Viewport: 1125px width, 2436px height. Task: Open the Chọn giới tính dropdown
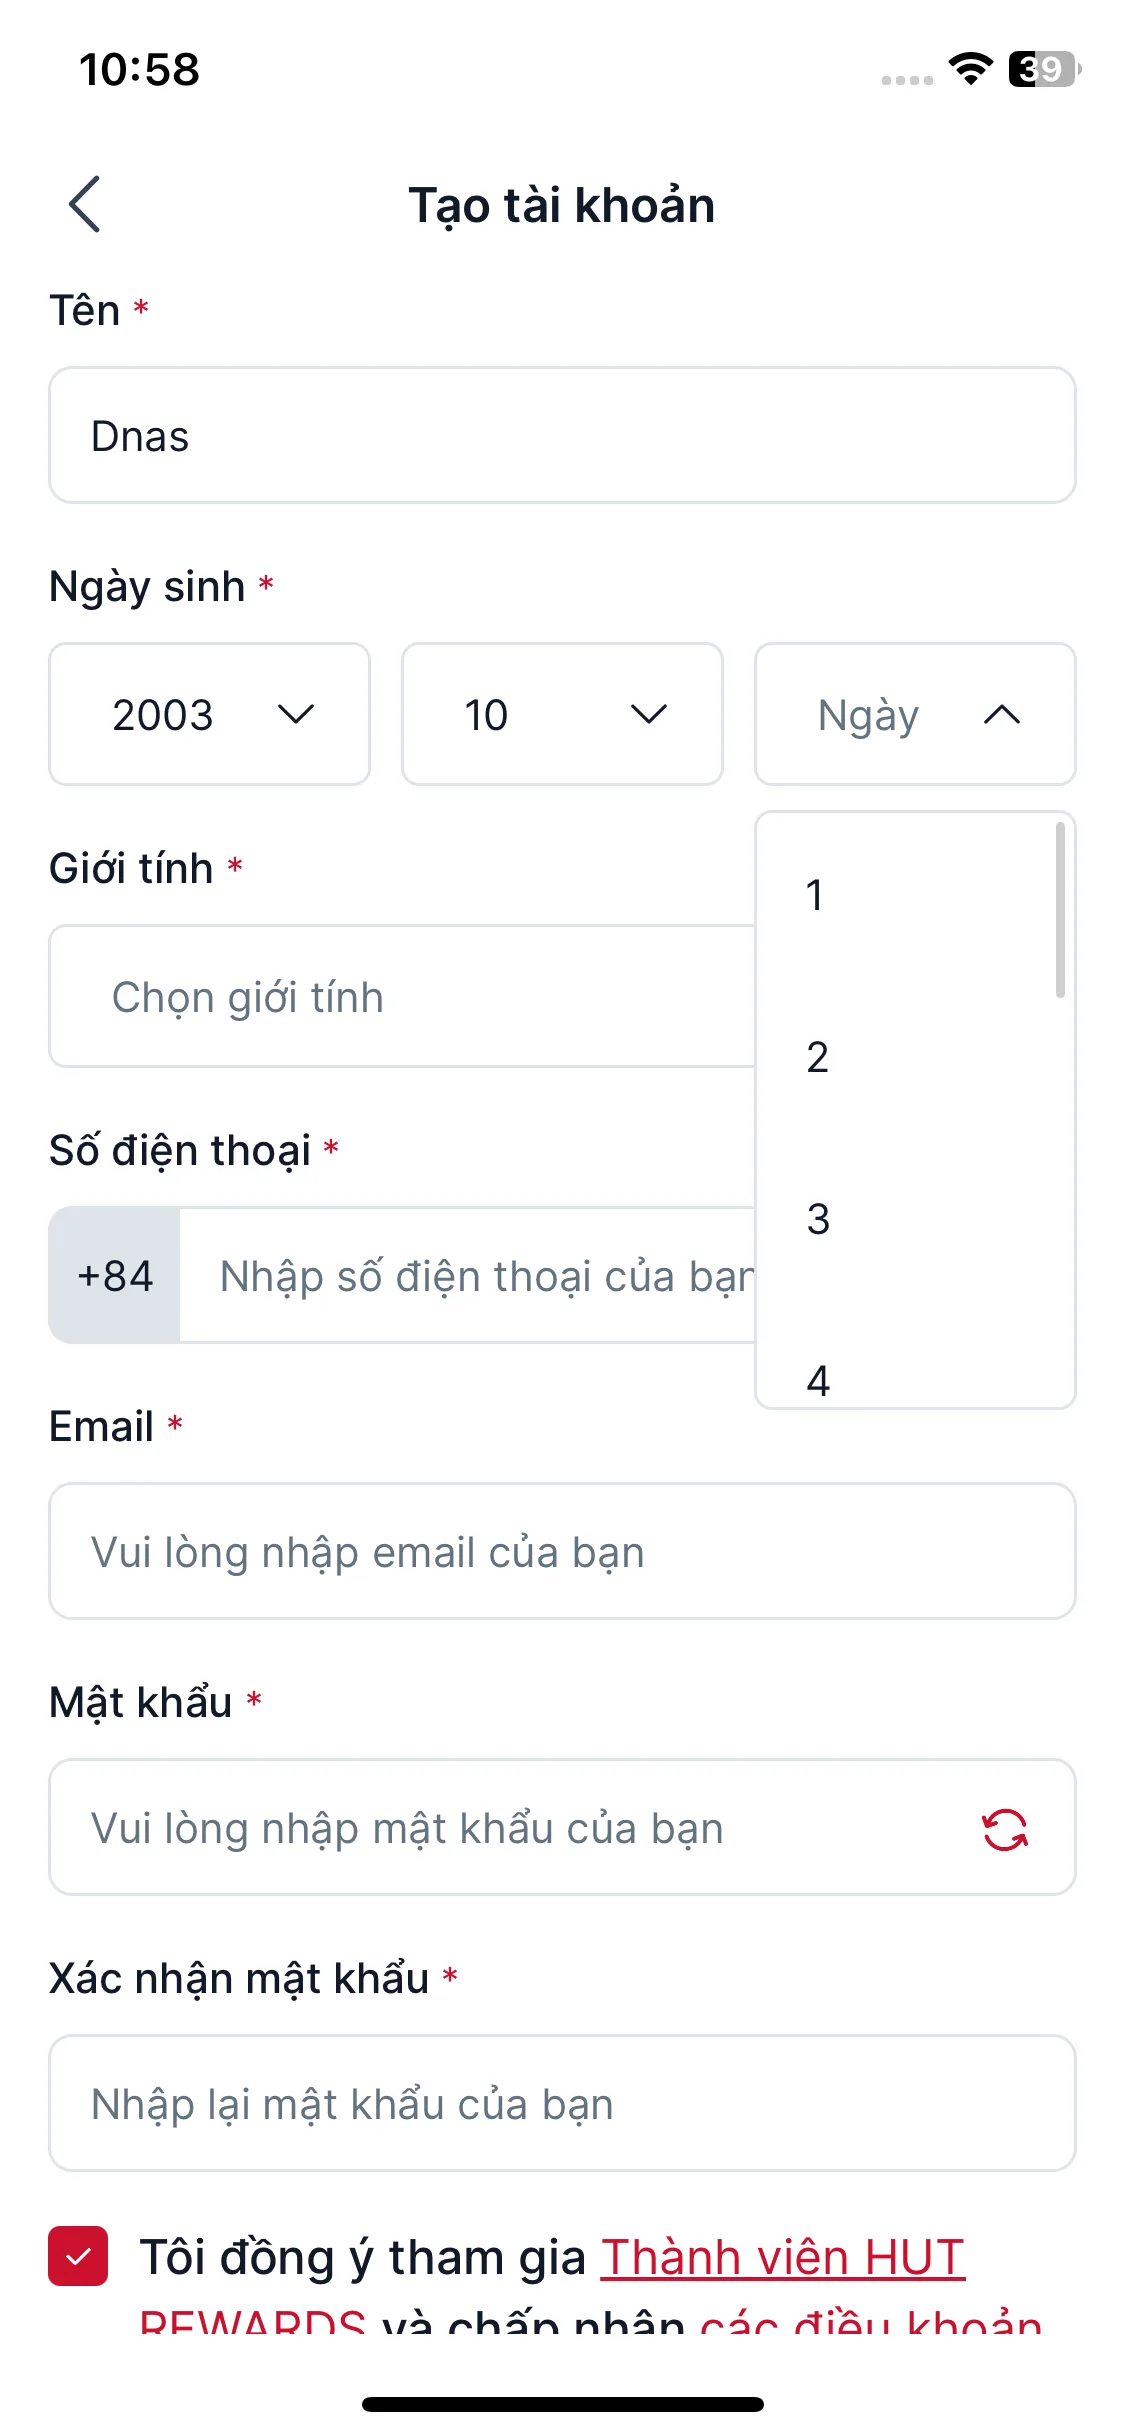(400, 997)
